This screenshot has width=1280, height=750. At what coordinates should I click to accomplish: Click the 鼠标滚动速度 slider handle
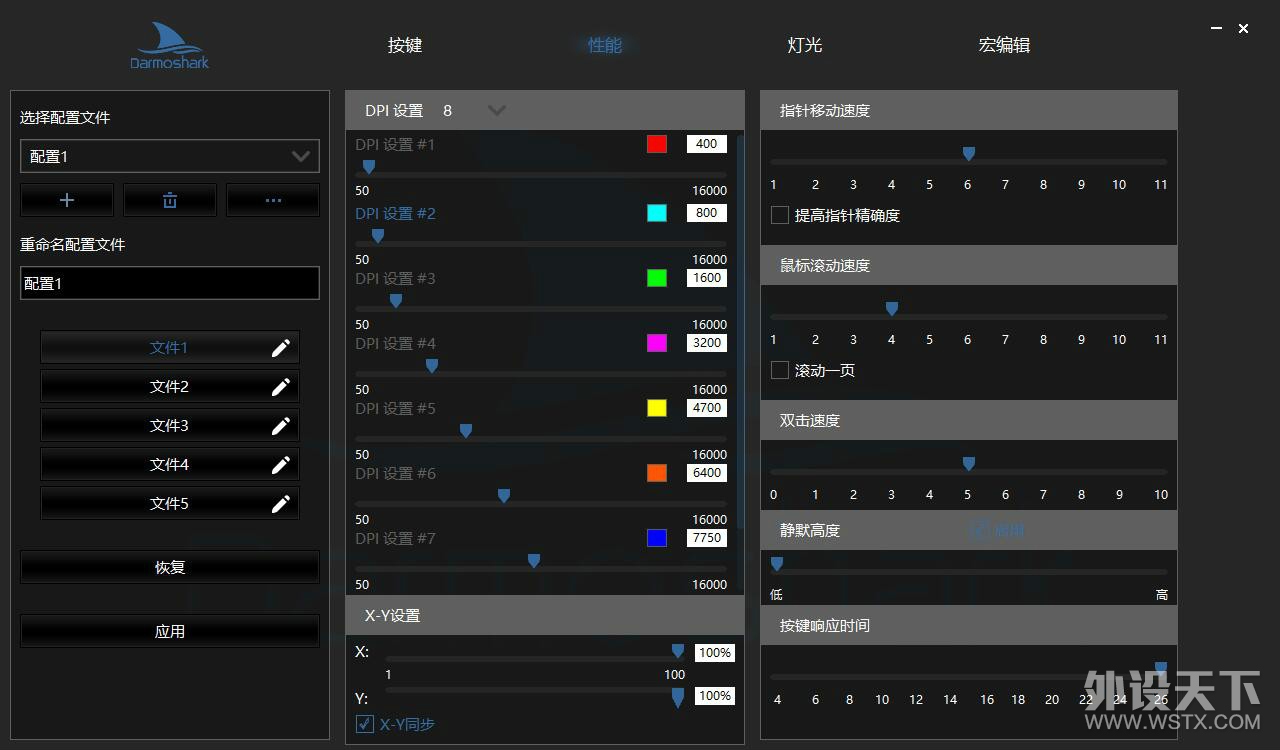[892, 309]
